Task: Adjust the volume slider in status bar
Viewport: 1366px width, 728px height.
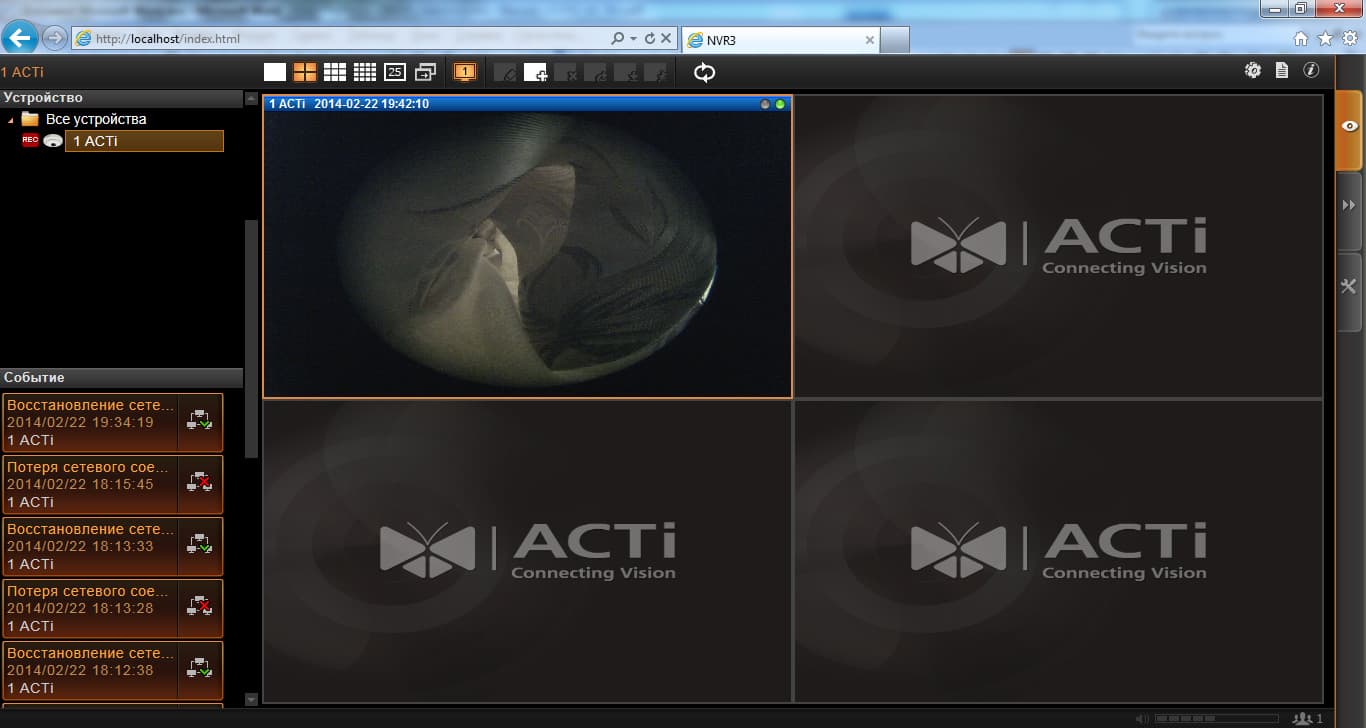Action: (1216, 719)
